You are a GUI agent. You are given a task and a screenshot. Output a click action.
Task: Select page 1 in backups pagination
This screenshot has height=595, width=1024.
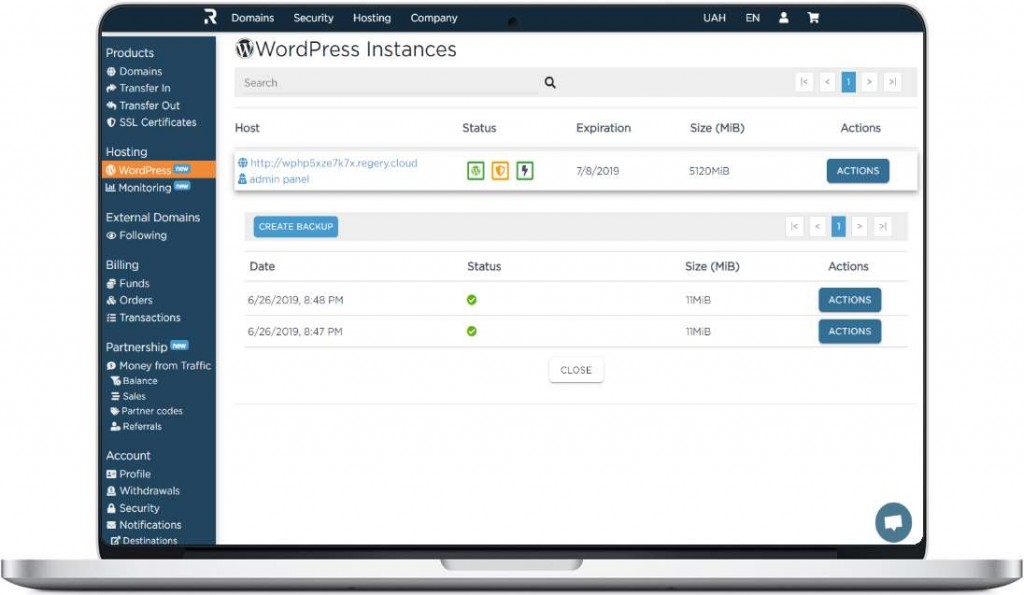839,226
